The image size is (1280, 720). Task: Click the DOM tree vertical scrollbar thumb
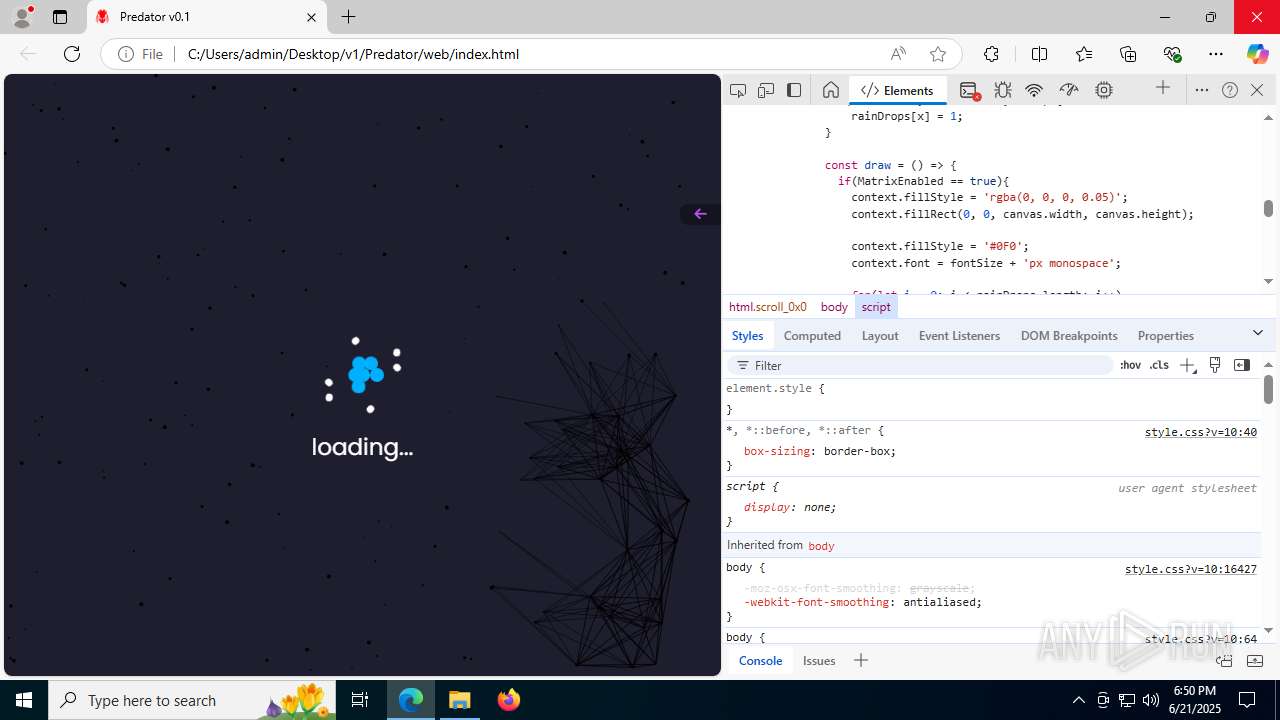tap(1268, 208)
